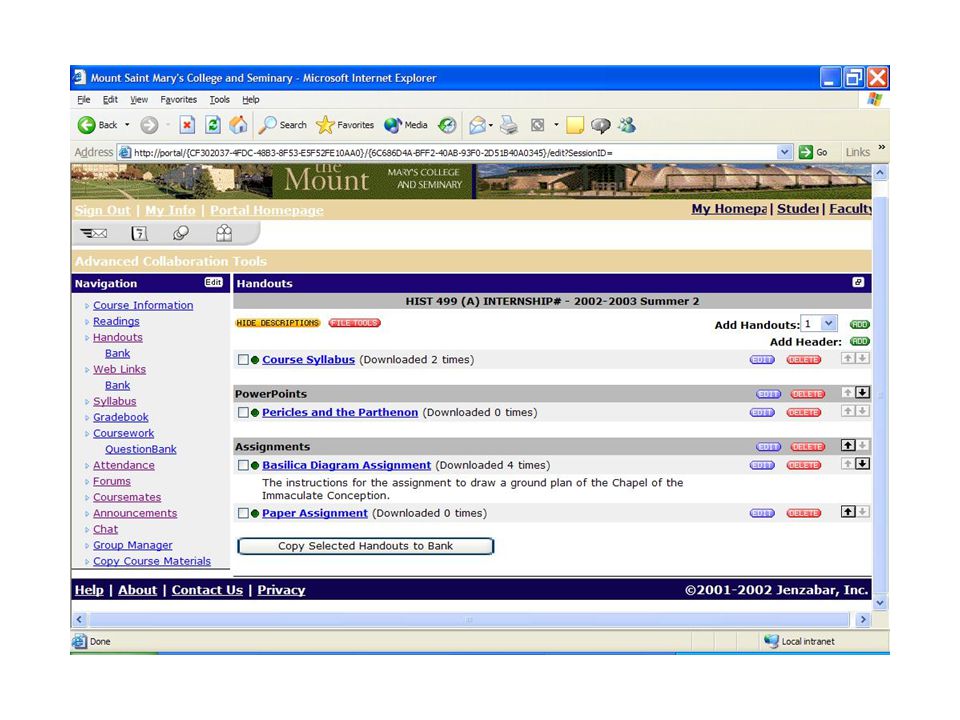Click the Messenger people icon
Screen dimensions: 960x720
click(627, 125)
